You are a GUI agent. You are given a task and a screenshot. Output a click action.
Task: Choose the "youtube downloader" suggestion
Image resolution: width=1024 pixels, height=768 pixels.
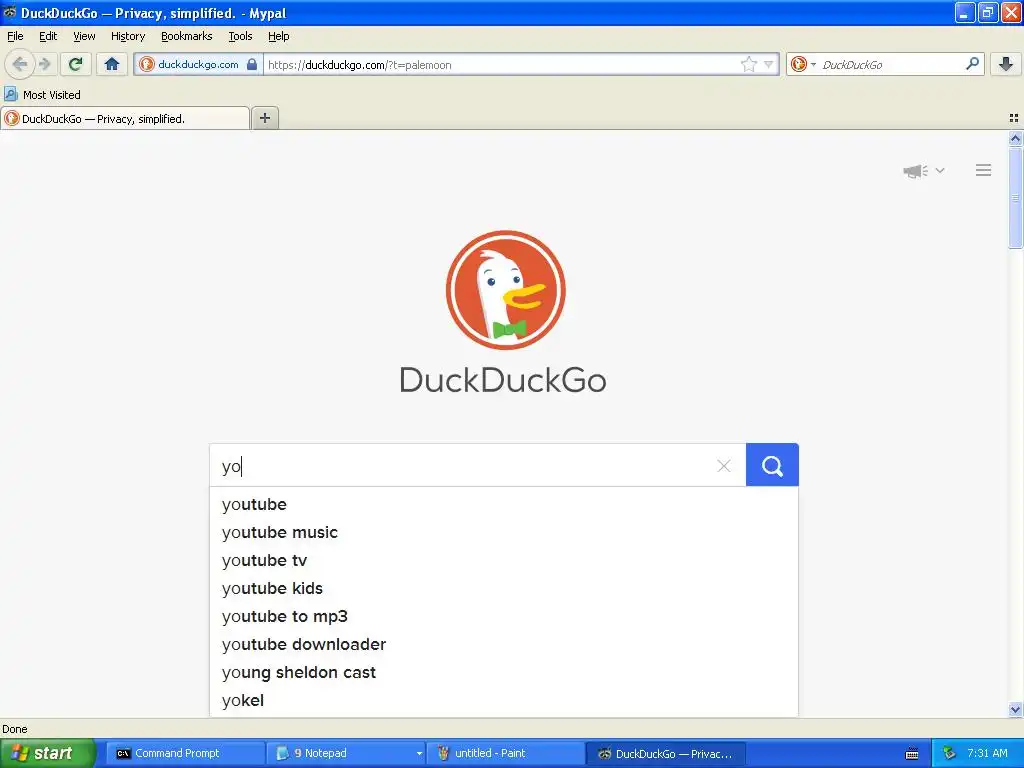(504, 645)
